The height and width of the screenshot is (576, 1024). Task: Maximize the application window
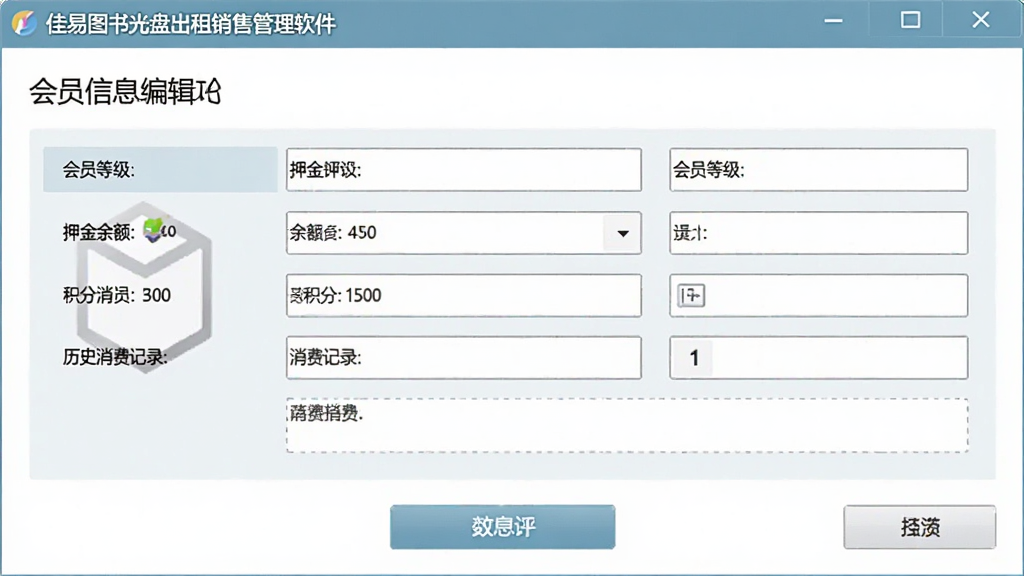click(910, 21)
